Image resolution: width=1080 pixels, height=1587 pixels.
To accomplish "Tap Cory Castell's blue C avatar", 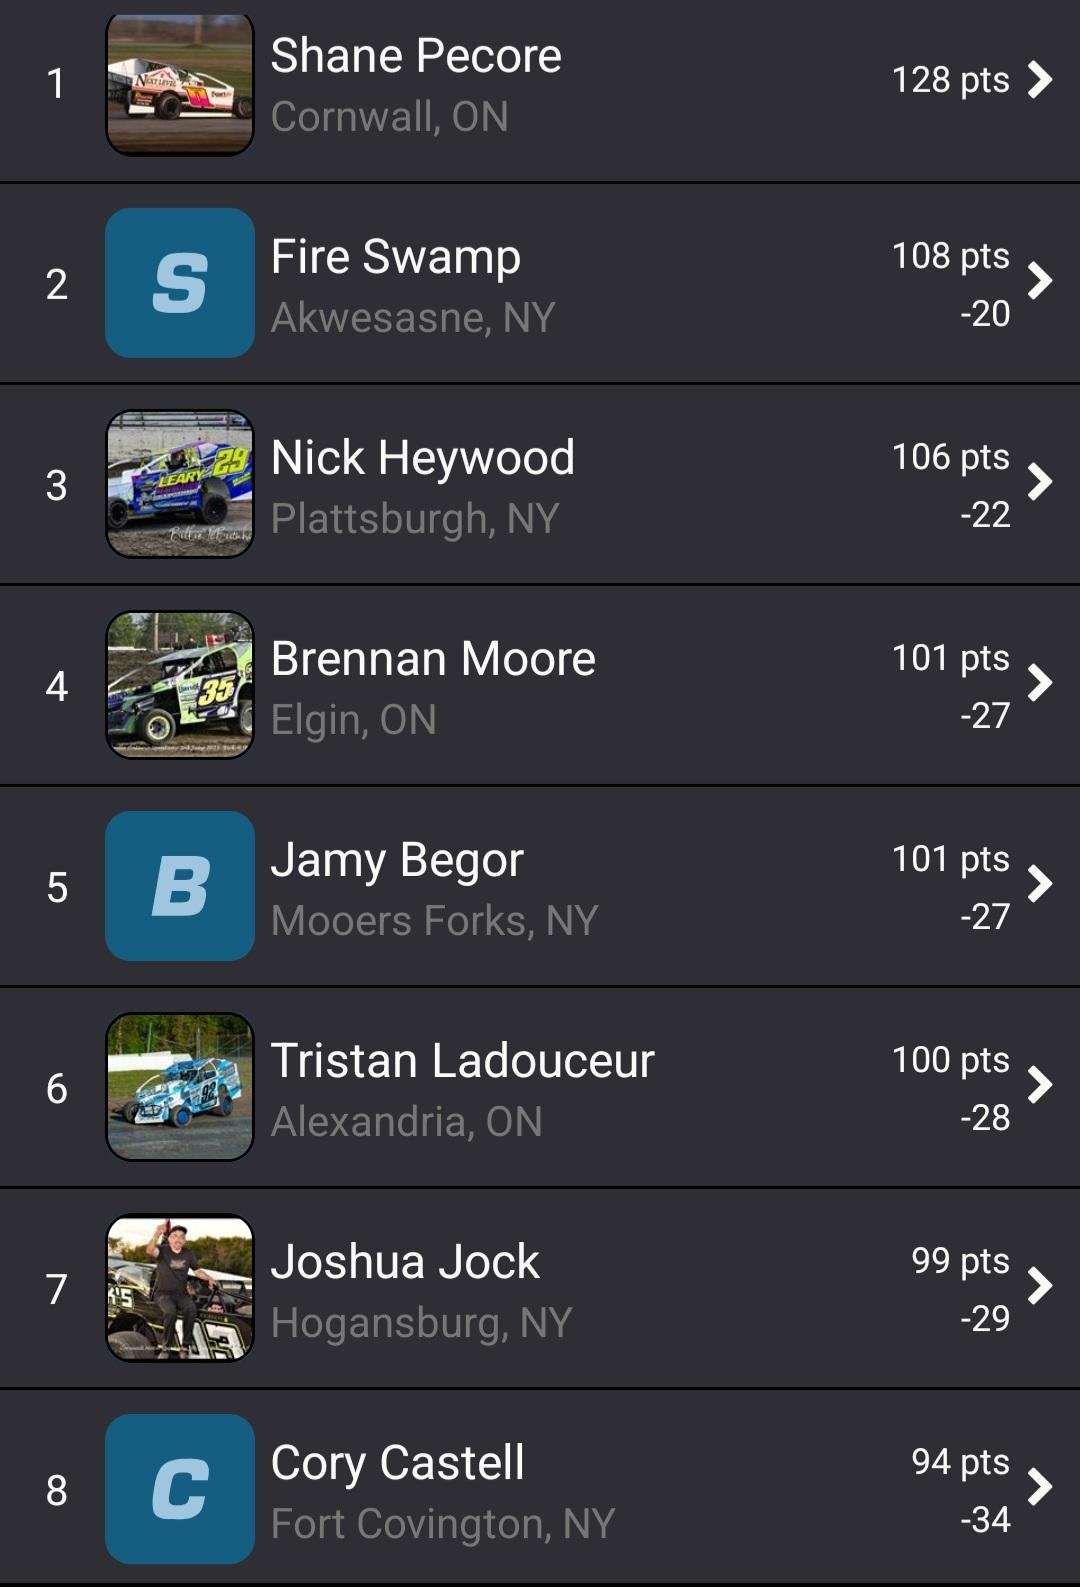I will click(x=180, y=1489).
